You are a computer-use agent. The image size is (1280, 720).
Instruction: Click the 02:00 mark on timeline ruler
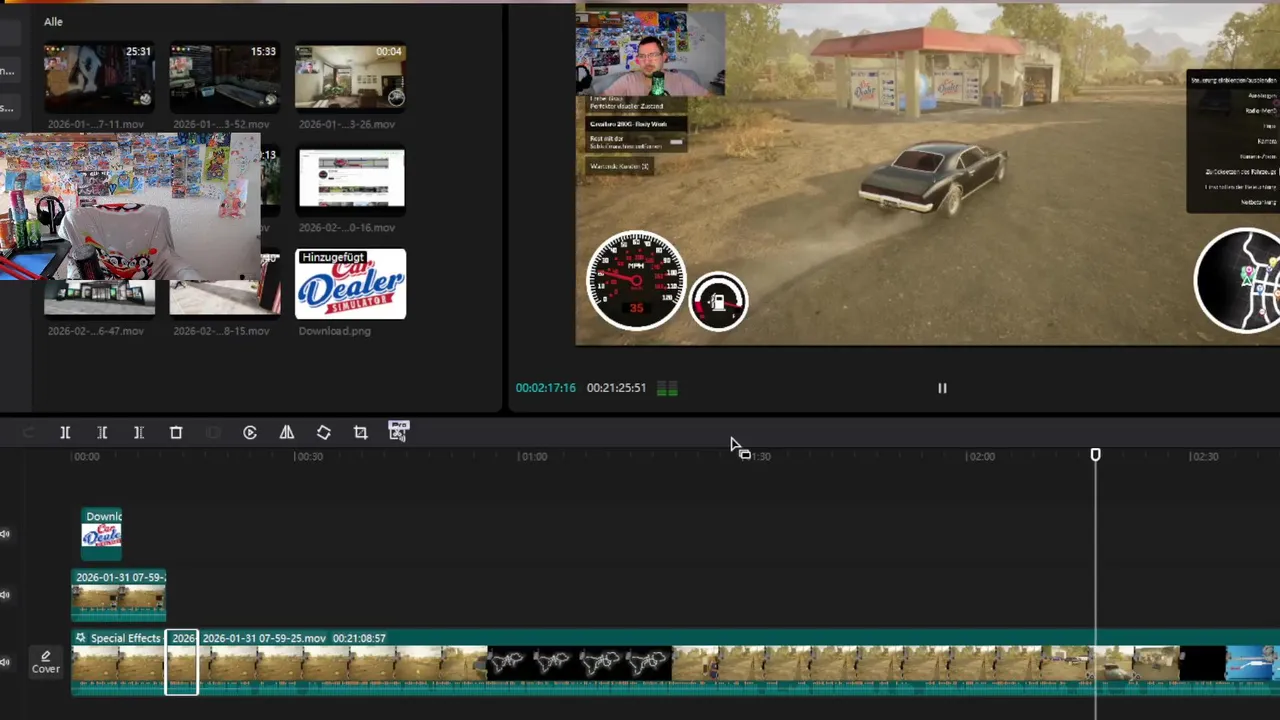tap(980, 456)
